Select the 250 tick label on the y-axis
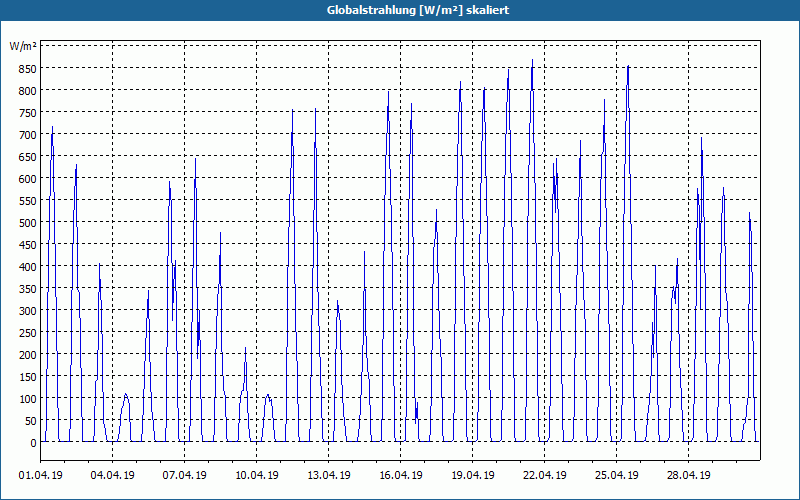Image resolution: width=800 pixels, height=500 pixels. 28,333
